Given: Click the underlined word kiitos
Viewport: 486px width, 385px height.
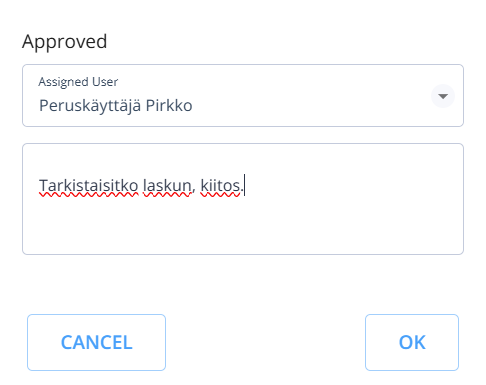Looking at the screenshot, I should coord(220,186).
